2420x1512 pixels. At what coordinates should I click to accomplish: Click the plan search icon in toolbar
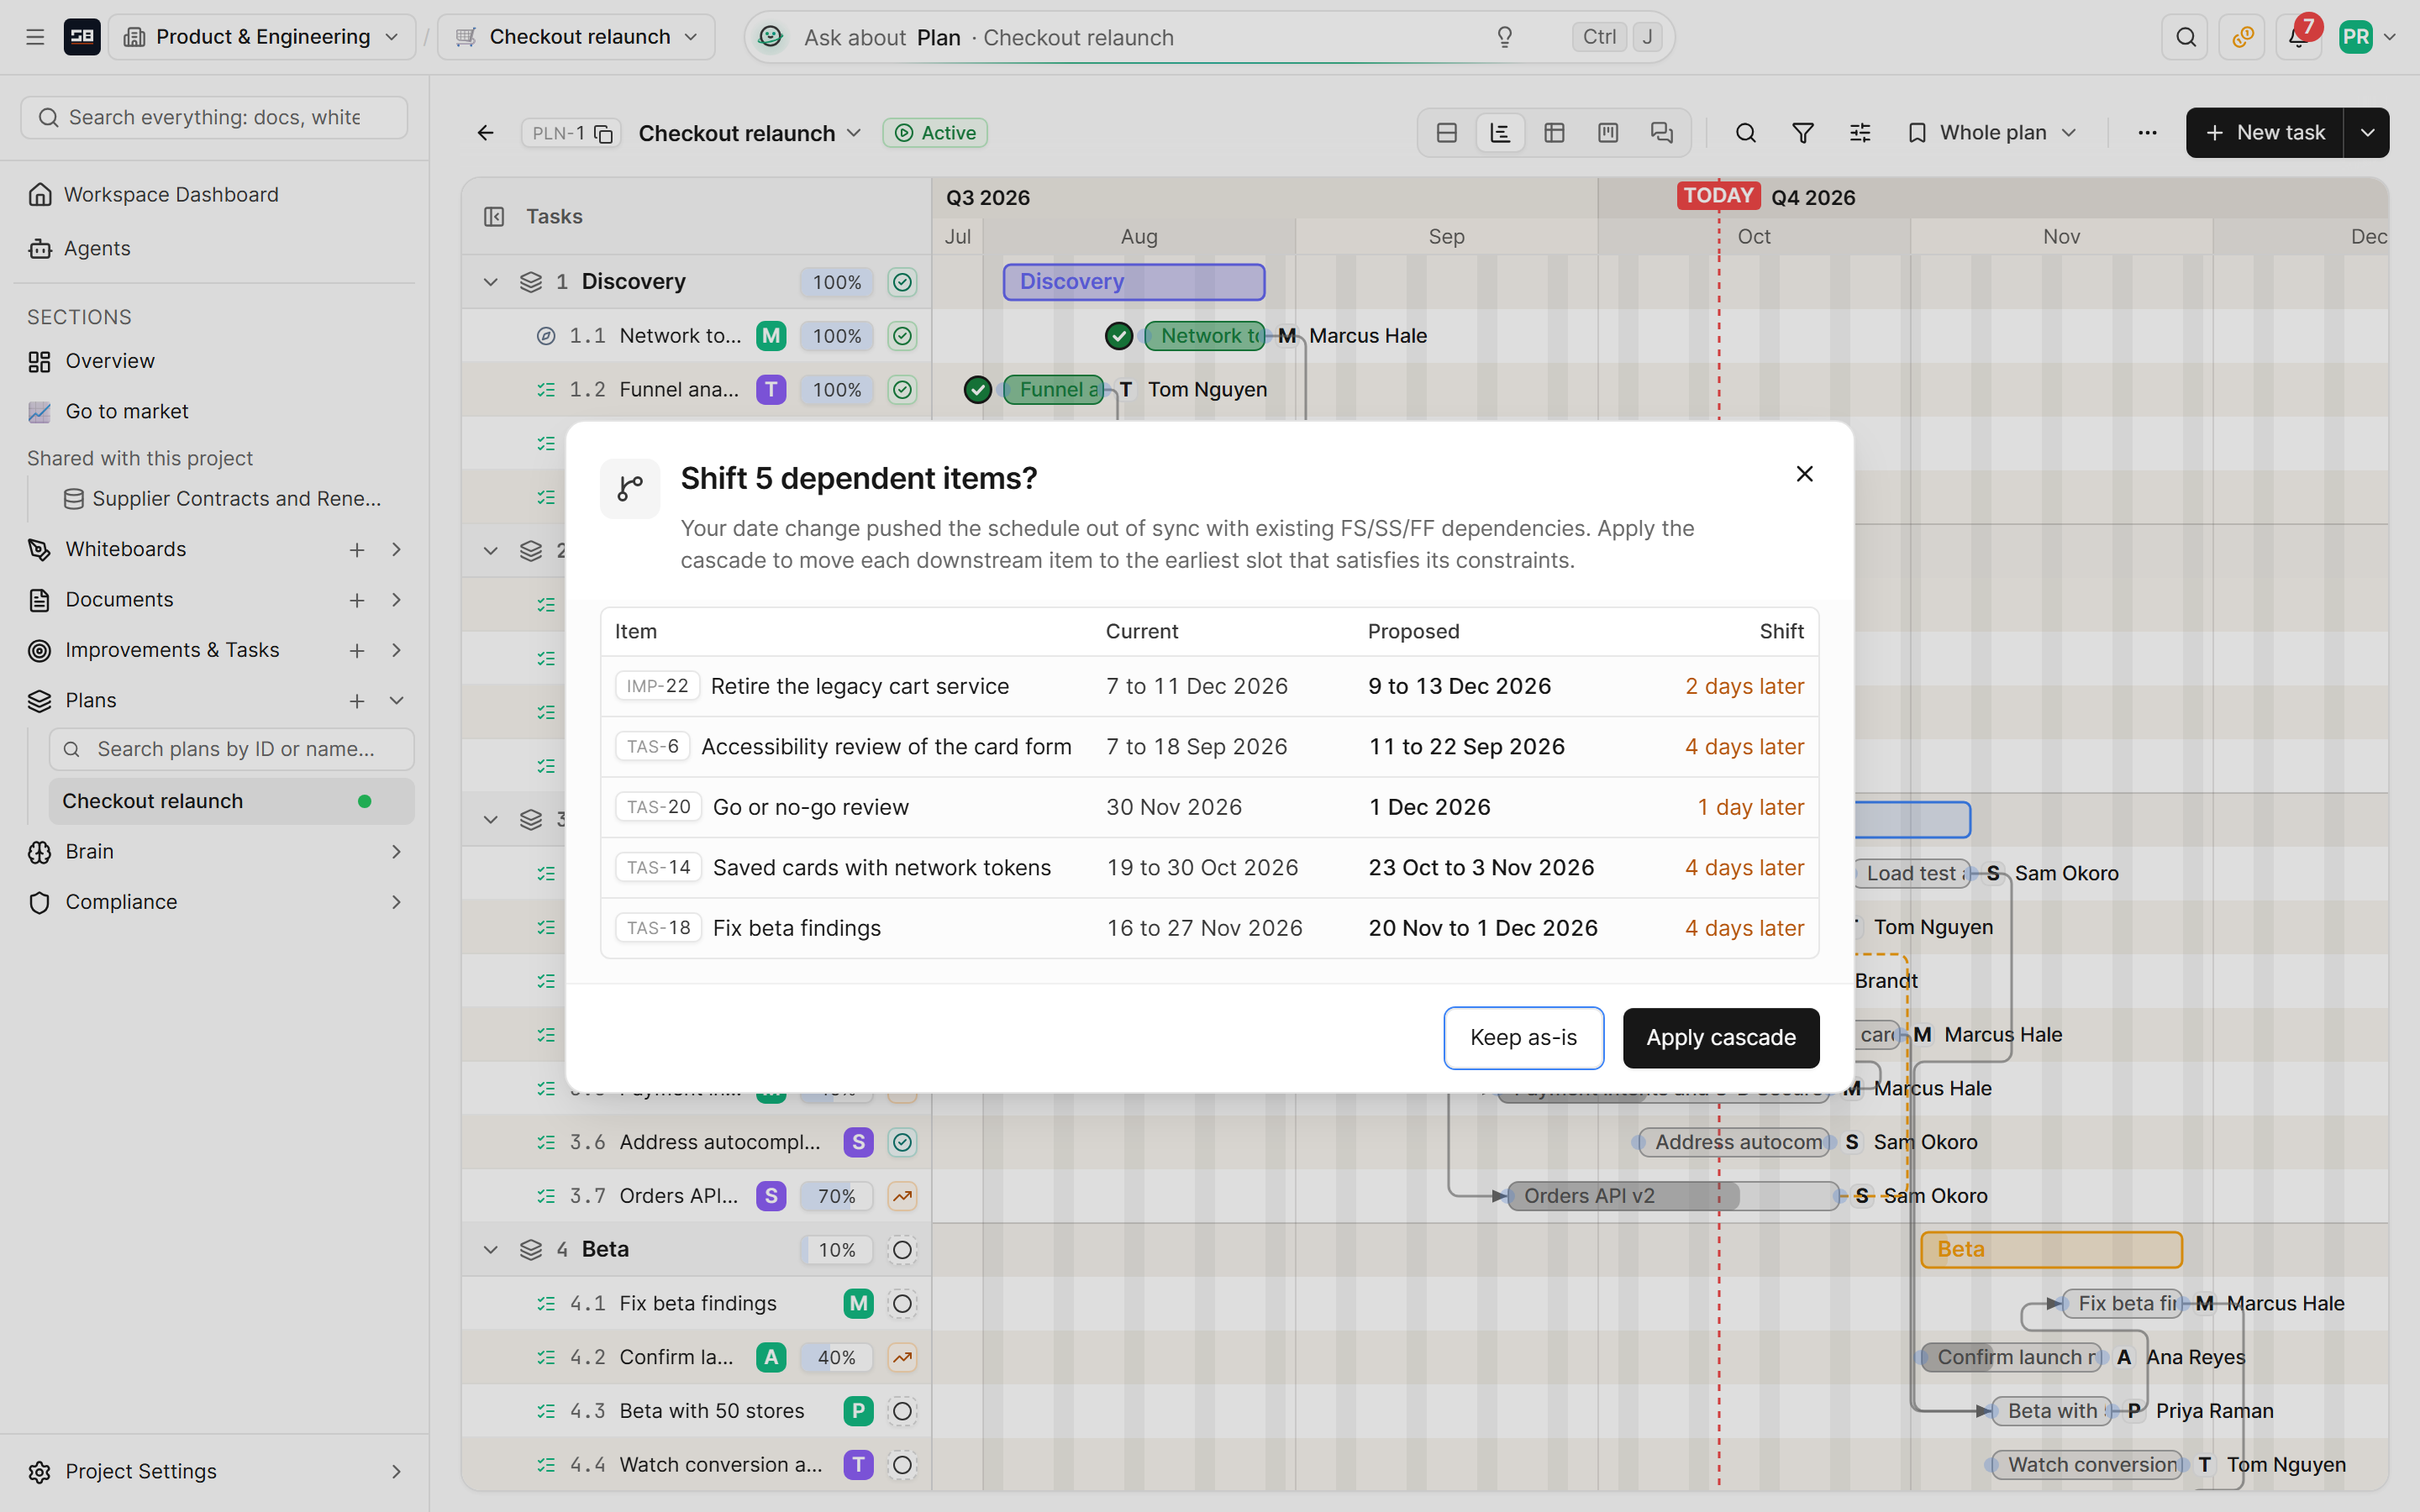tap(1746, 133)
